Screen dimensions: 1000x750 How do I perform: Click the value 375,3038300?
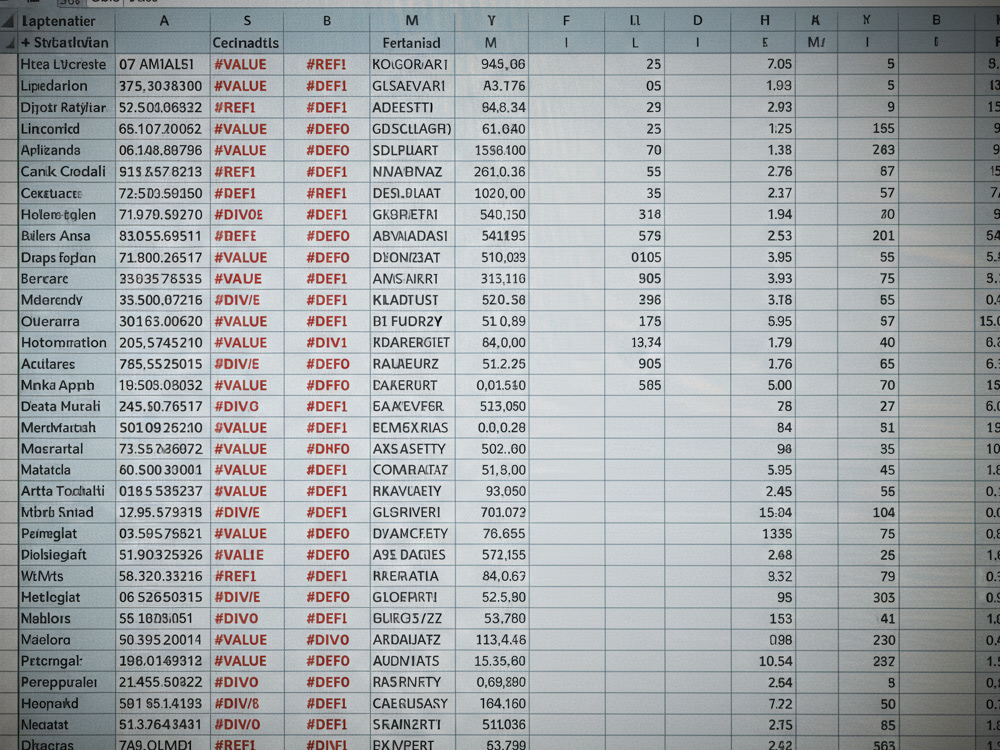tap(160, 86)
